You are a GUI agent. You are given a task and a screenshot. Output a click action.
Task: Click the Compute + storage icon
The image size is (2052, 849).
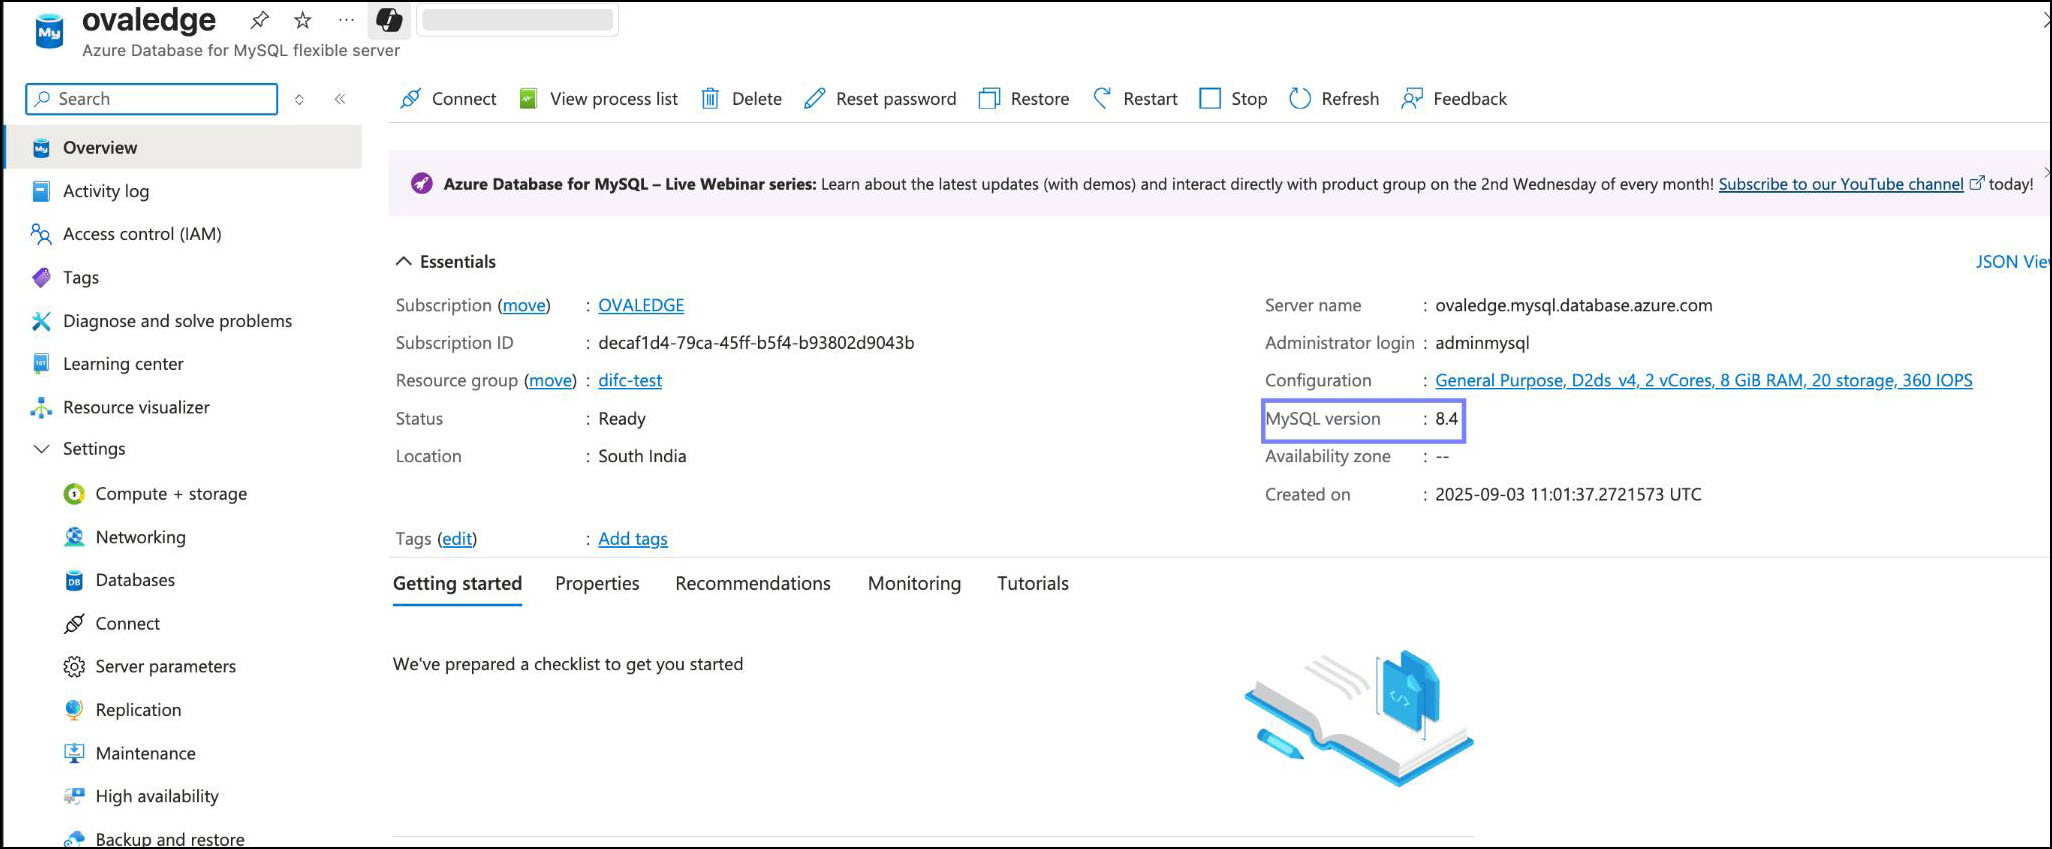click(x=74, y=494)
